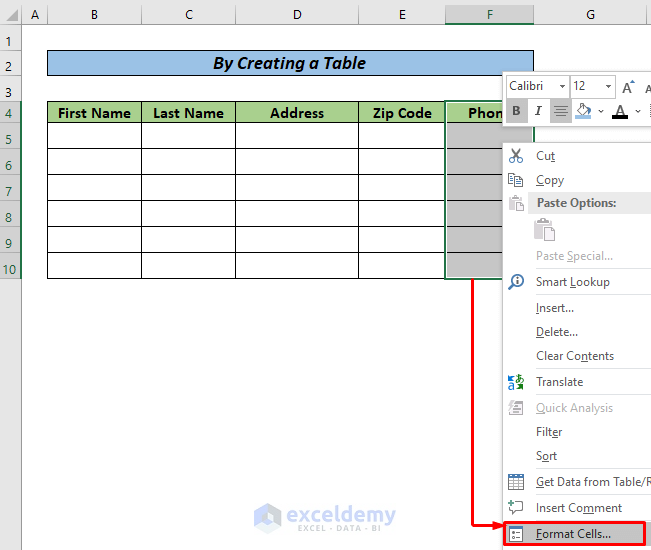Click the fill color paint bucket
The height and width of the screenshot is (550, 651).
[x=583, y=111]
